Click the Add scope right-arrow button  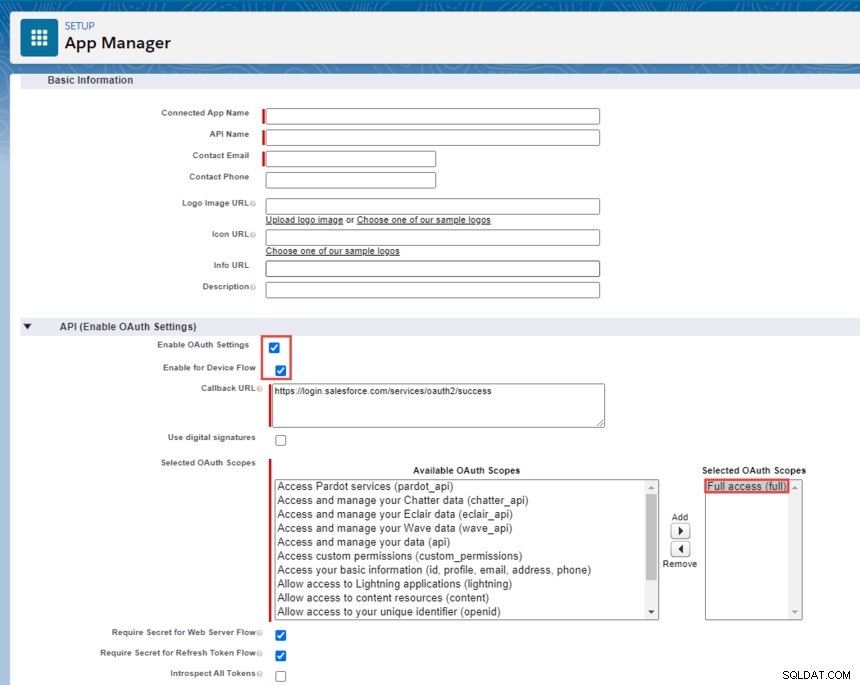tap(680, 531)
